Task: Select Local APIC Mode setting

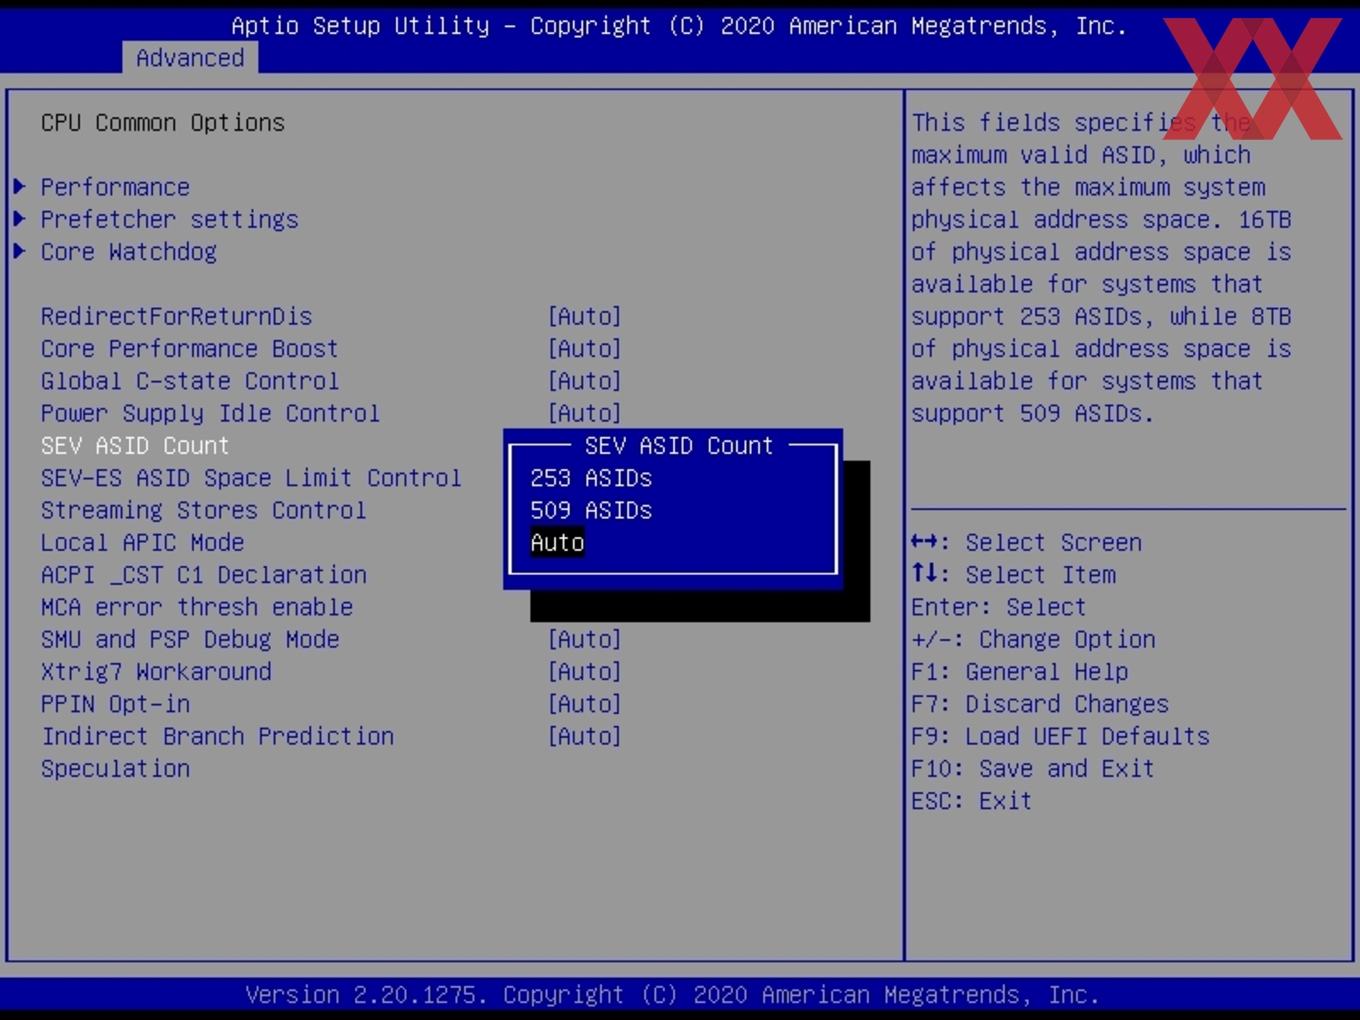Action: coord(142,542)
